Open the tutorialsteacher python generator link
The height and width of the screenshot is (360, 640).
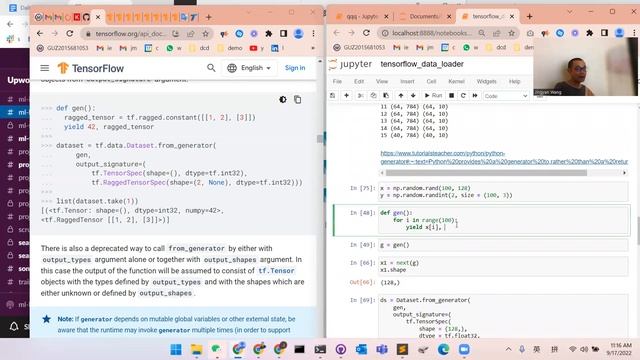[504, 157]
